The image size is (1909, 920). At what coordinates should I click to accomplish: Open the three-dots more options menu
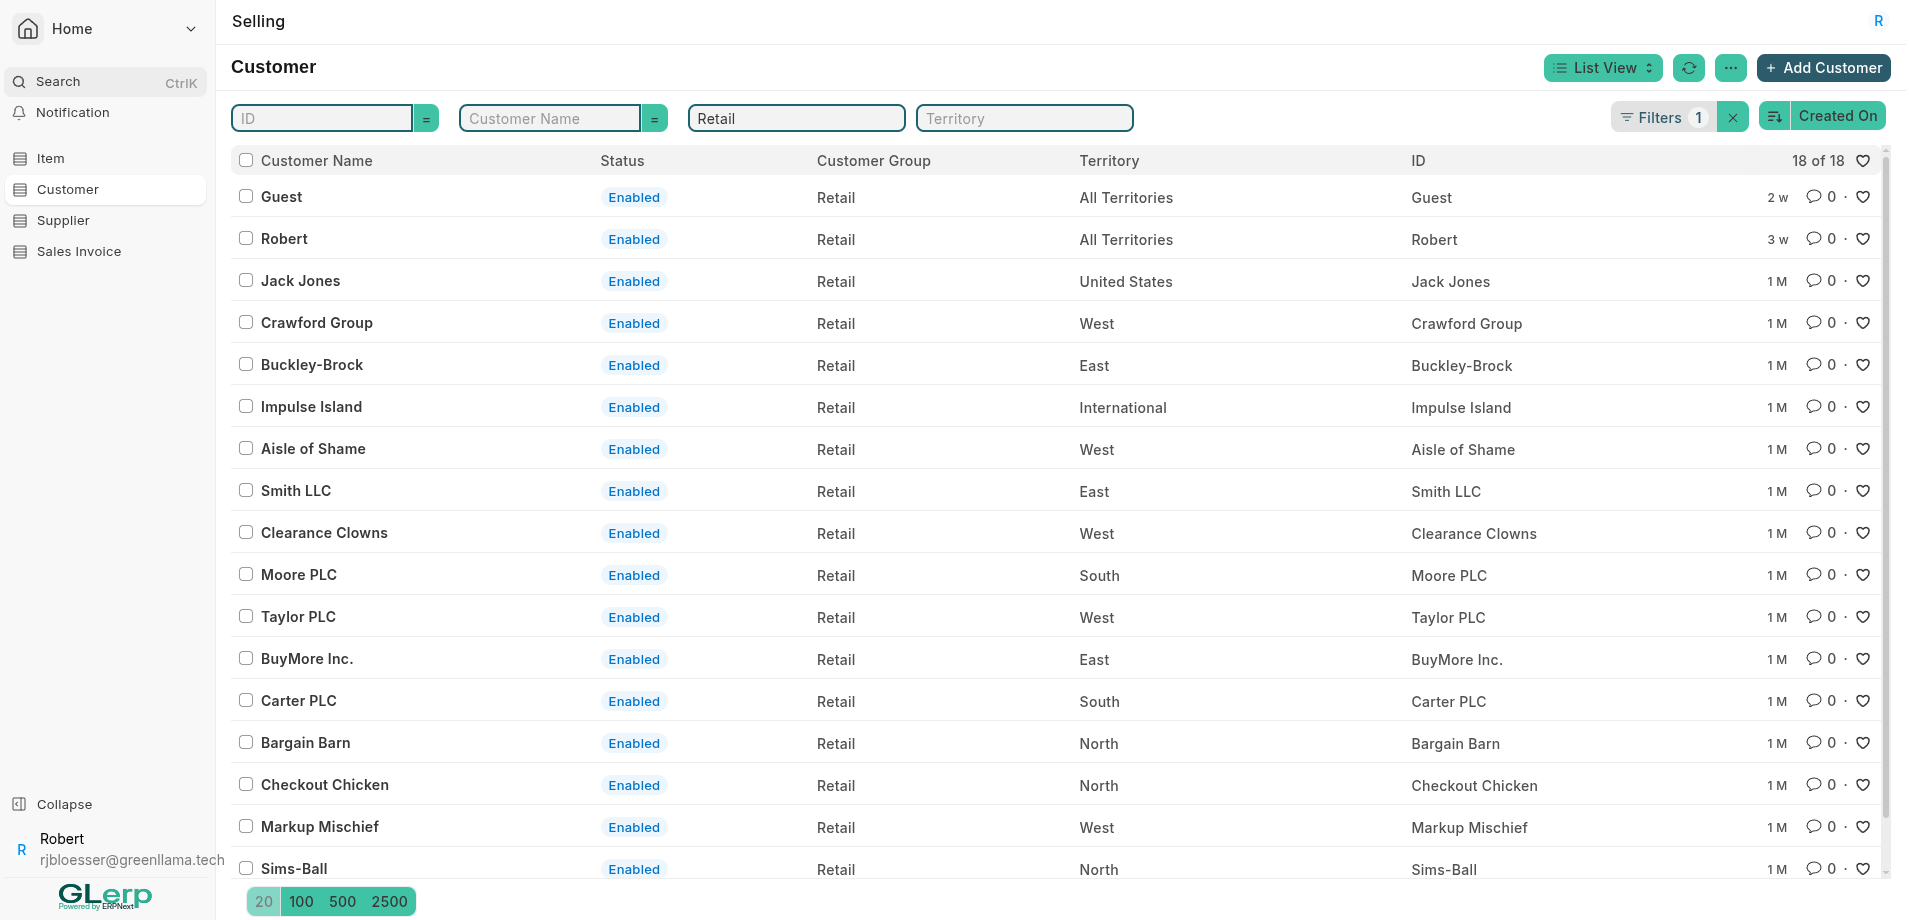pos(1730,68)
